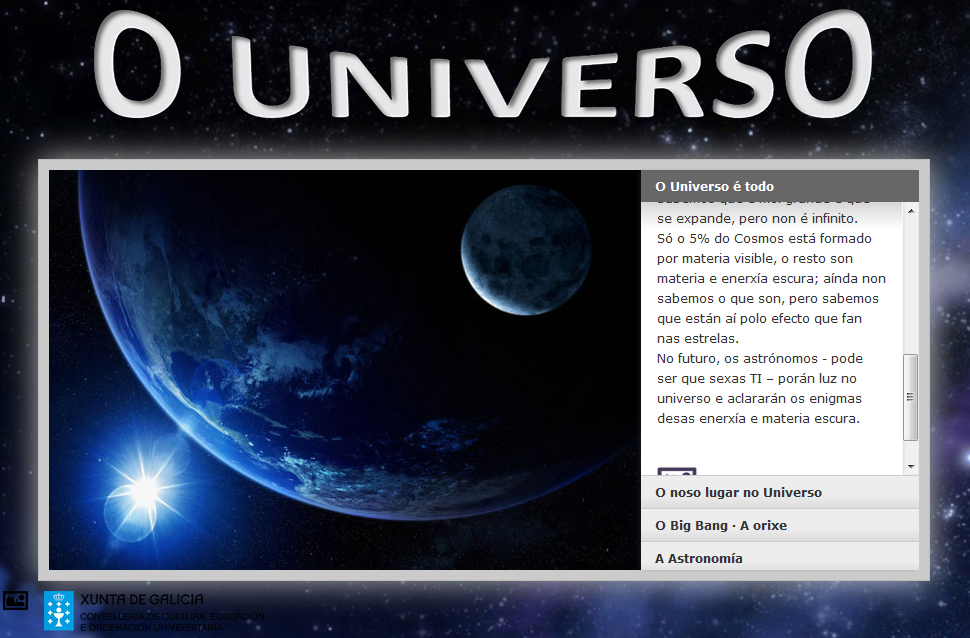This screenshot has height=638, width=970.
Task: Click the scrollbar up arrow
Action: (x=911, y=211)
